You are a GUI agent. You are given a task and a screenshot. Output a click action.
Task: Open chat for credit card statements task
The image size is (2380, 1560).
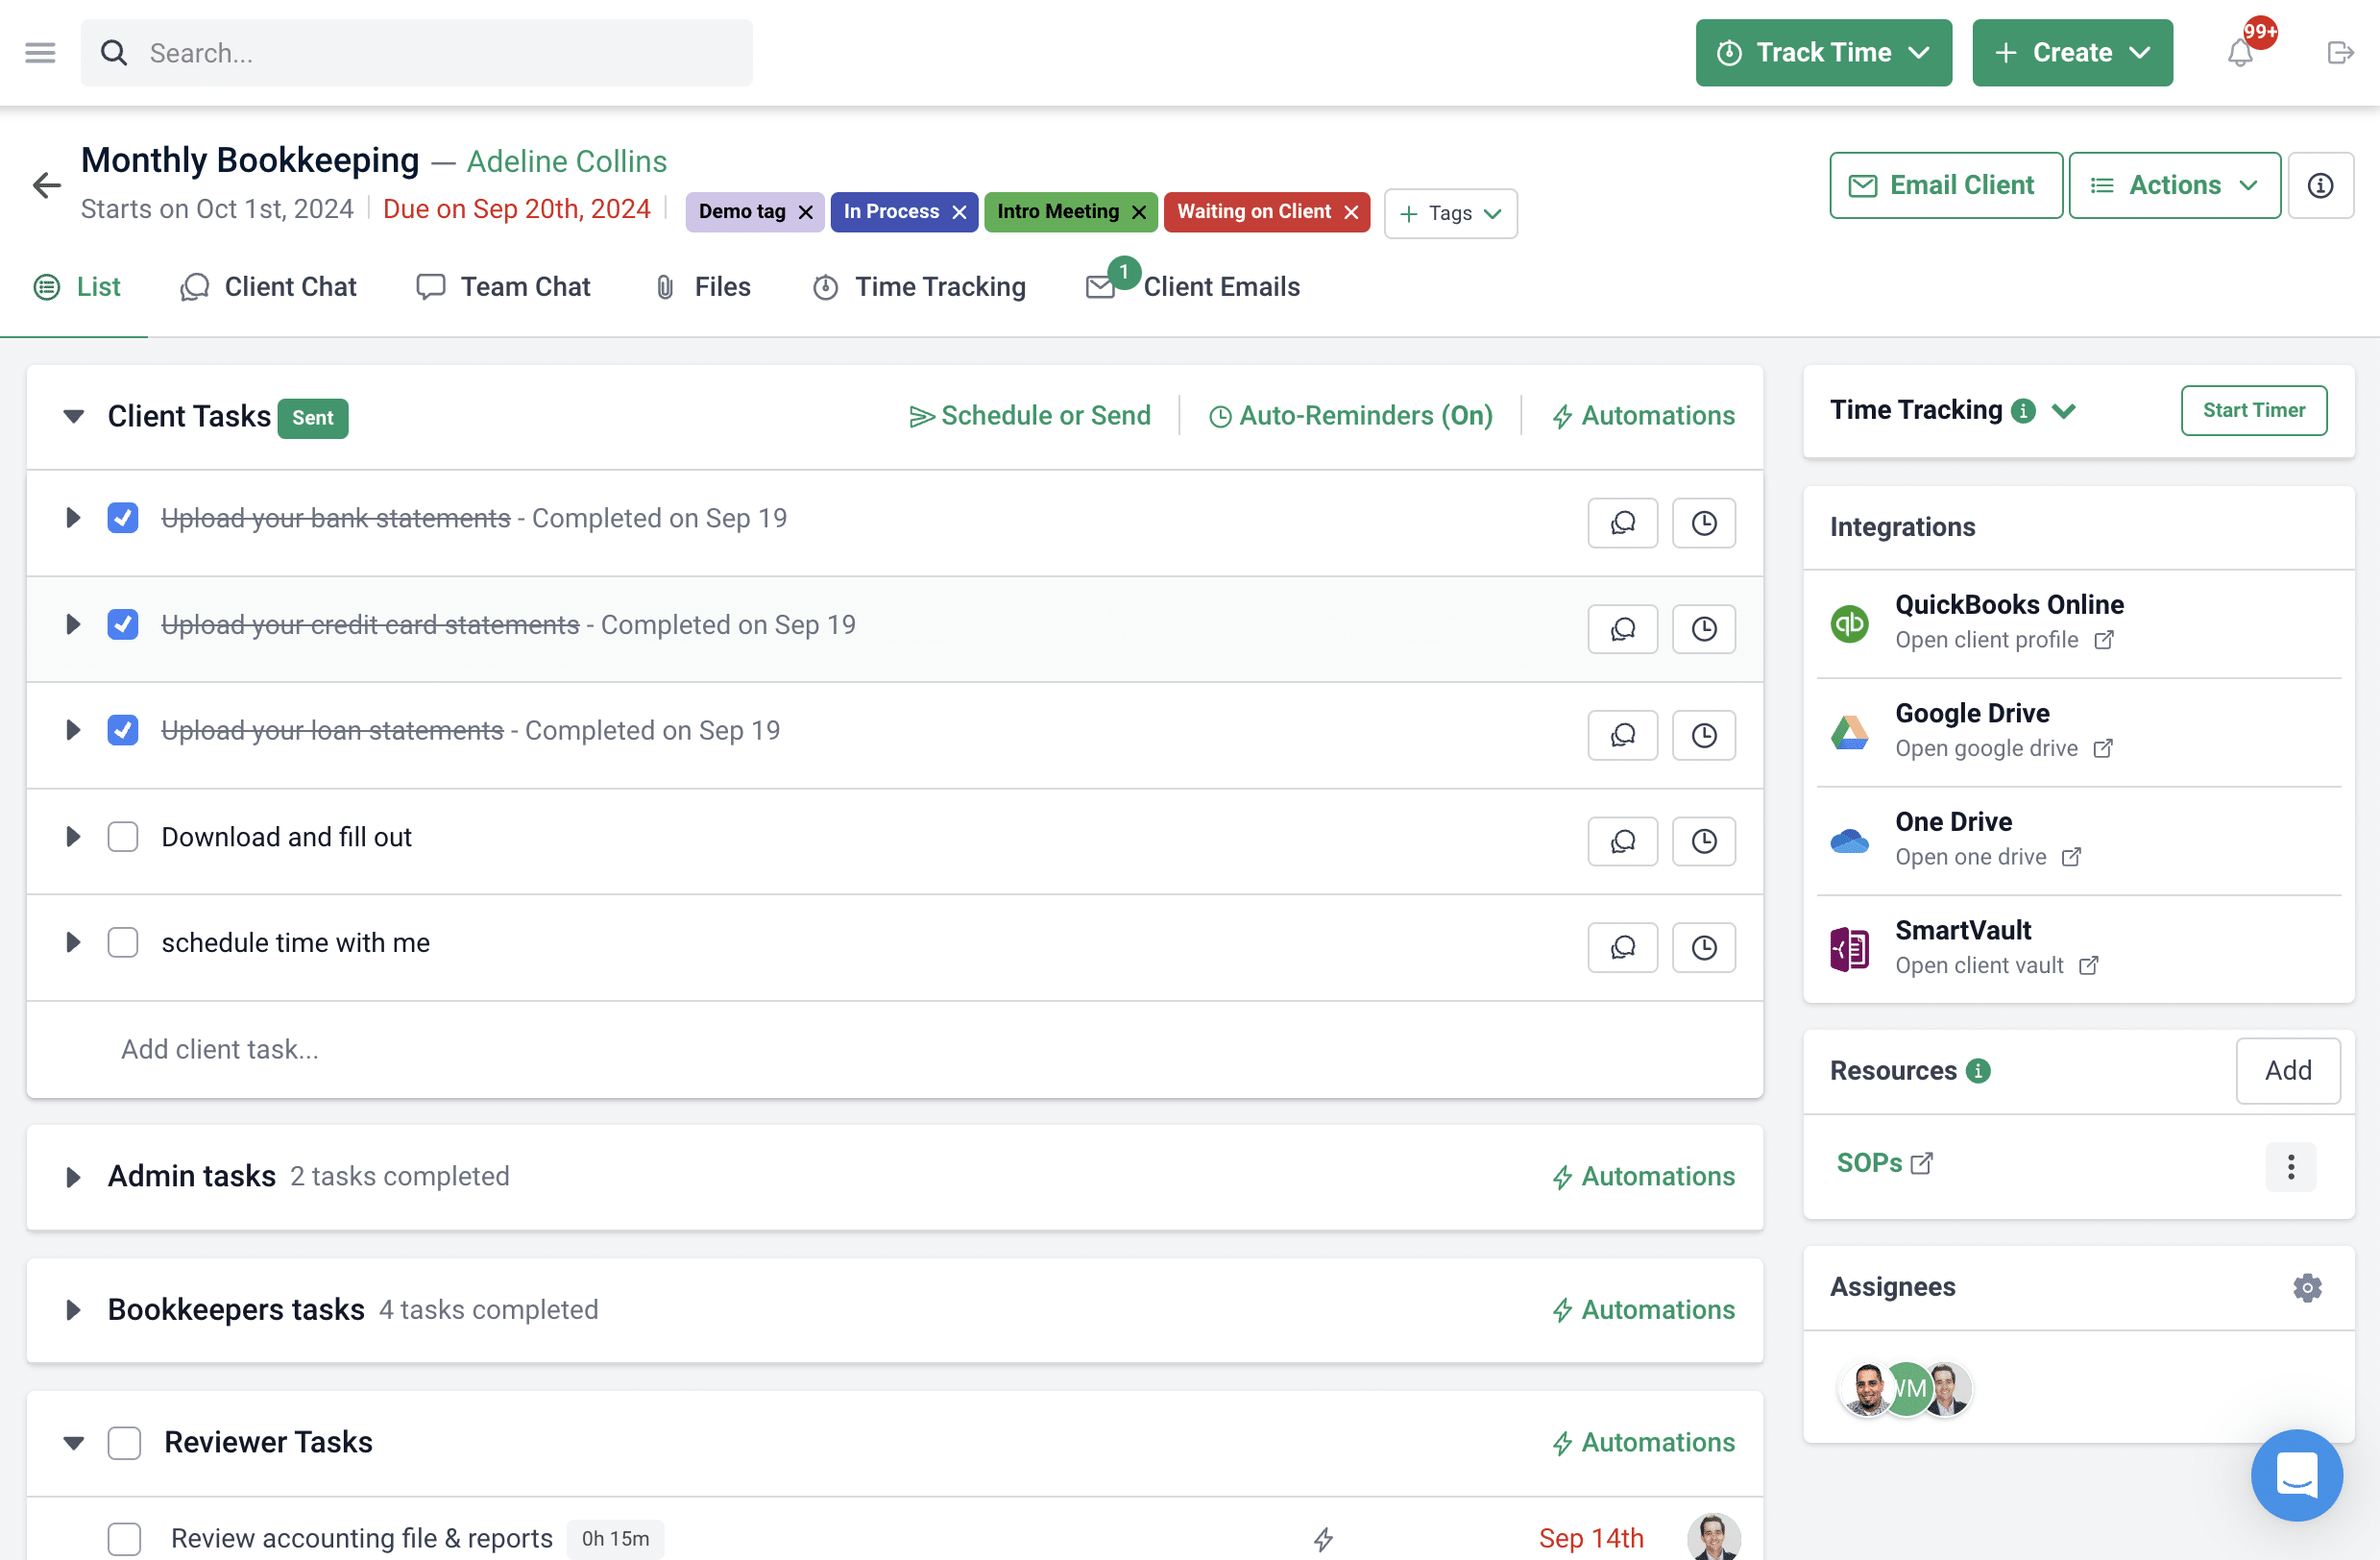1622,629
